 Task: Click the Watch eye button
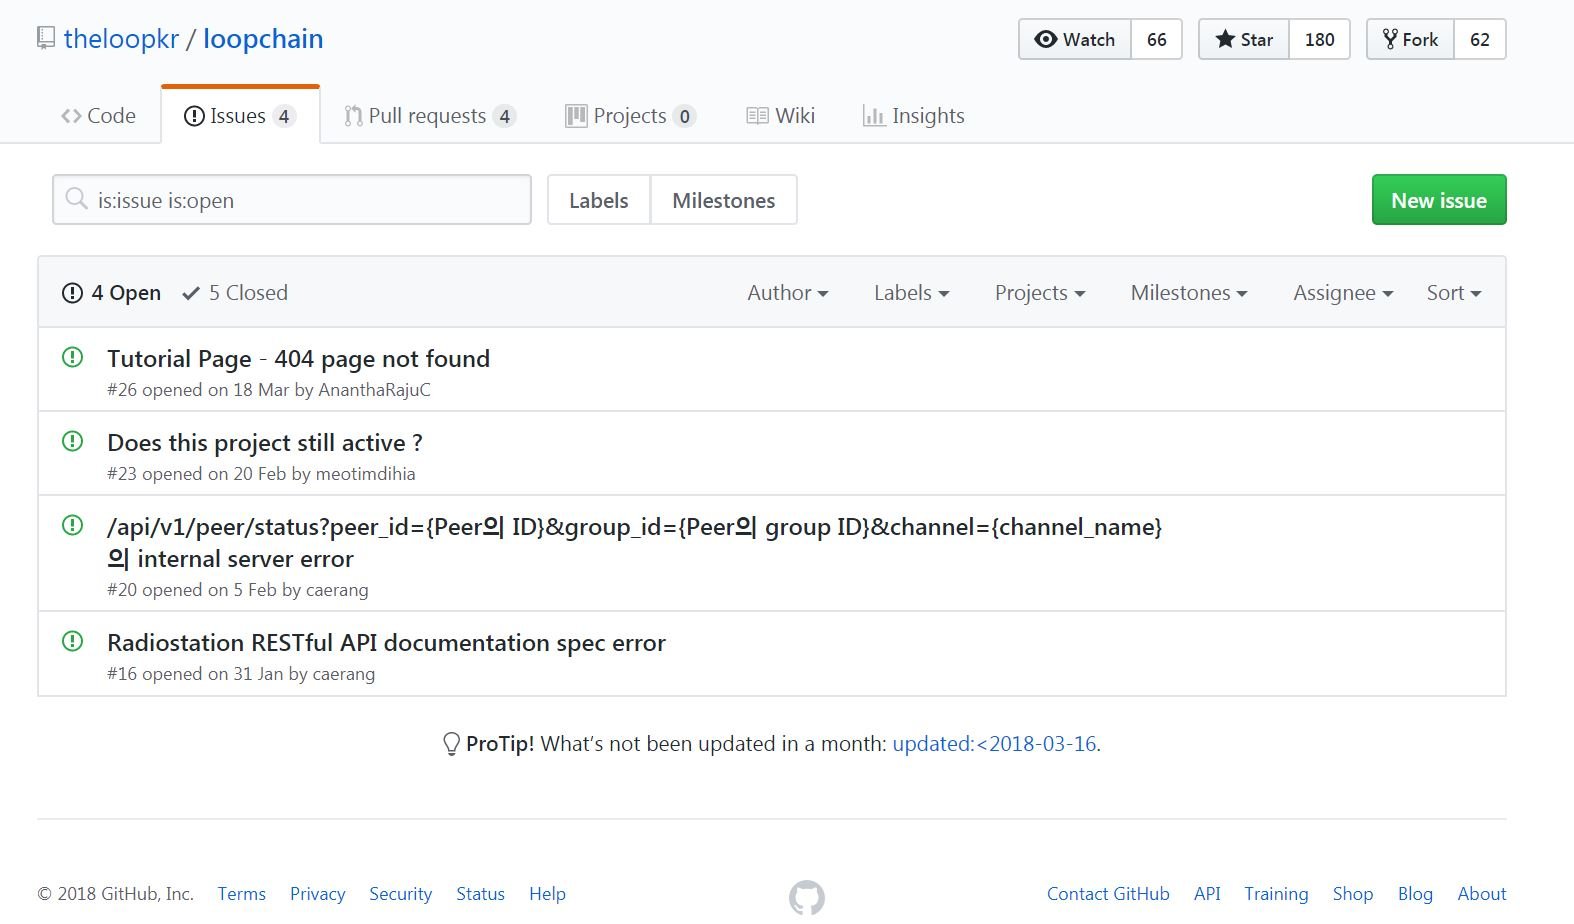(x=1075, y=39)
